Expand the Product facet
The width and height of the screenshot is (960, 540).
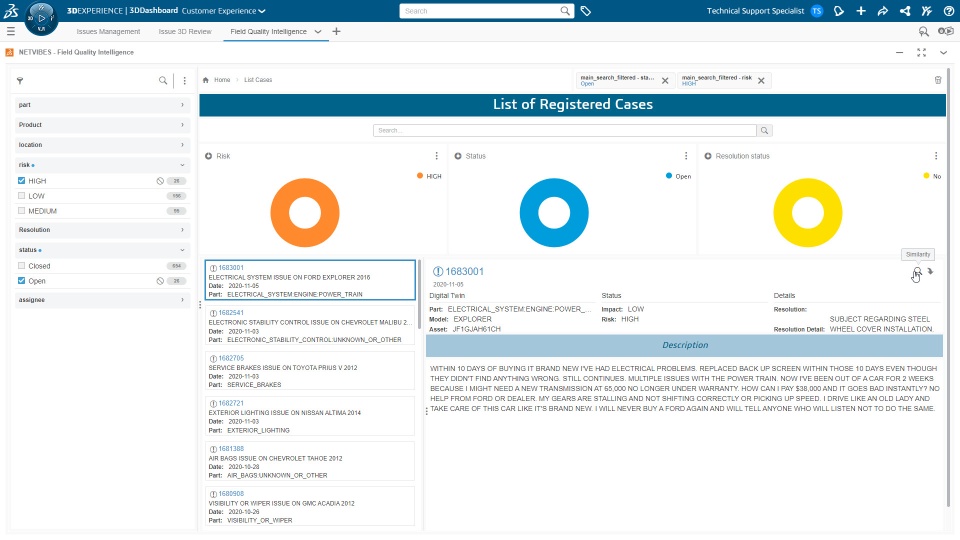click(x=102, y=125)
